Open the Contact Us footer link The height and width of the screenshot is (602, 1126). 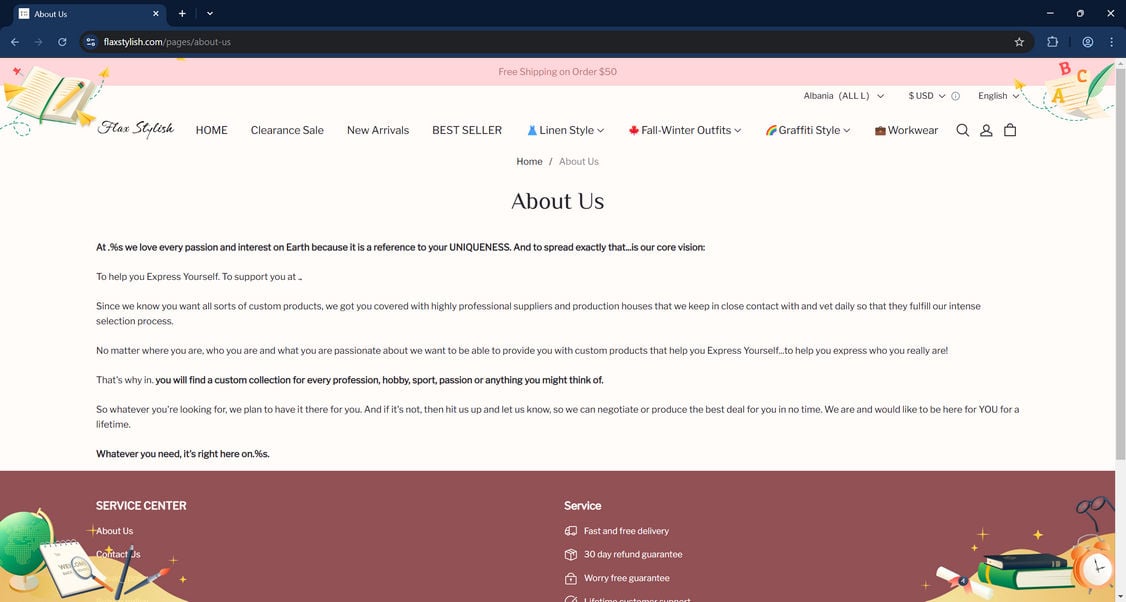click(x=118, y=555)
